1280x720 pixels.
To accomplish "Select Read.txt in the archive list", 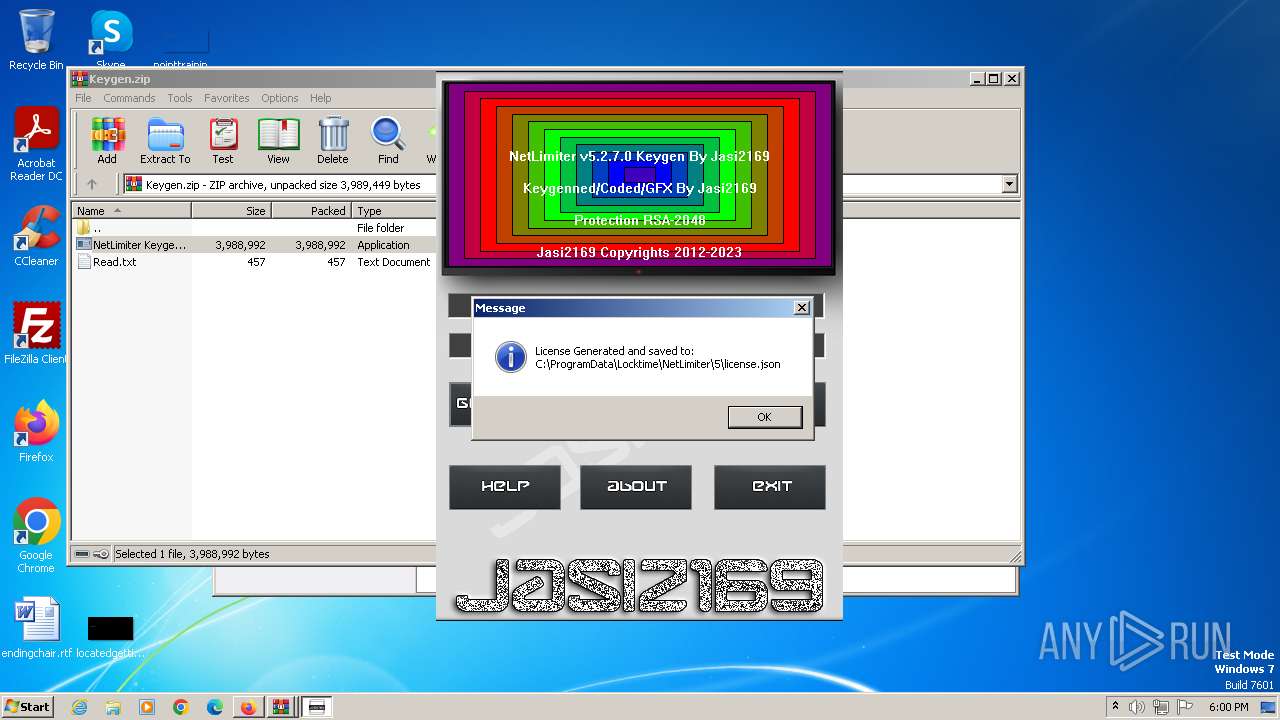I will click(x=254, y=262).
